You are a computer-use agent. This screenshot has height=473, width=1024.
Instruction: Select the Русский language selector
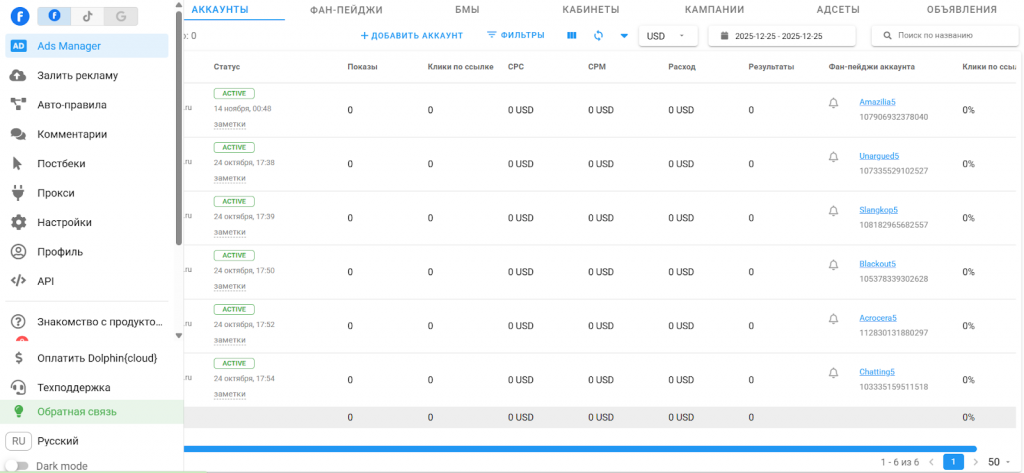[x=57, y=441]
